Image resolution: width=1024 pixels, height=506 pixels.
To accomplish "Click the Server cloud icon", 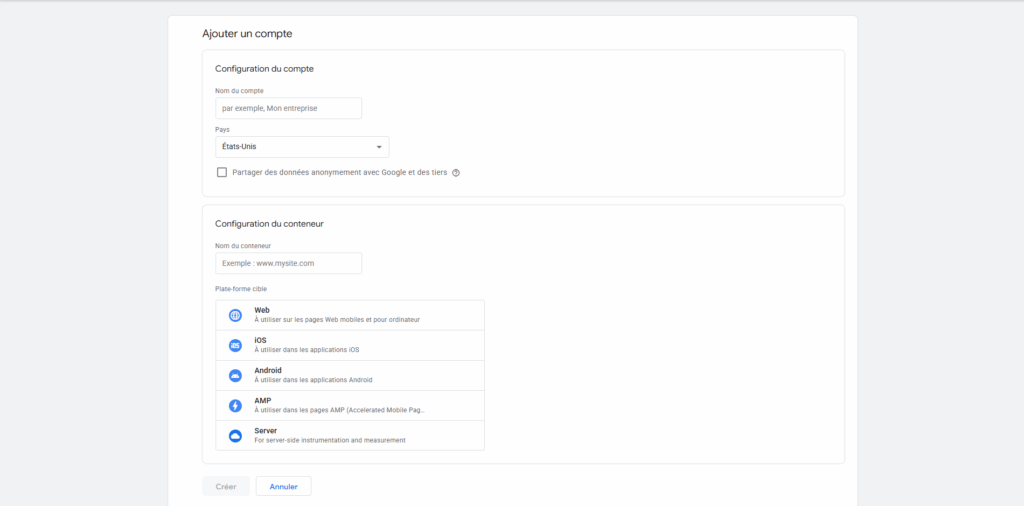I will 235,436.
